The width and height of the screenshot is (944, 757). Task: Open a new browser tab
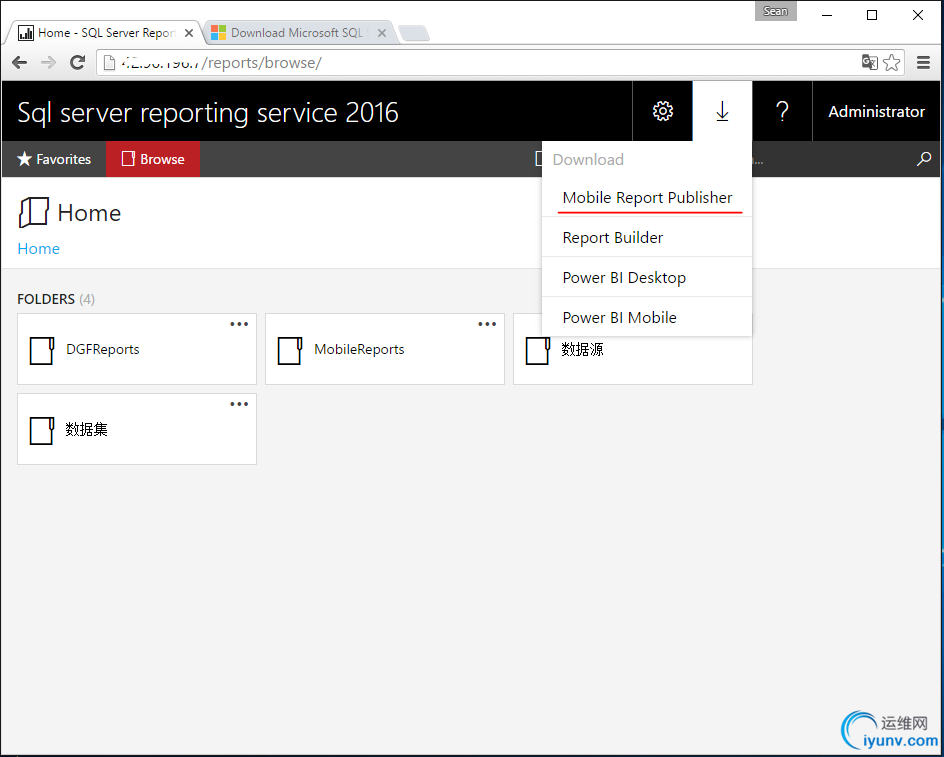[x=414, y=33]
